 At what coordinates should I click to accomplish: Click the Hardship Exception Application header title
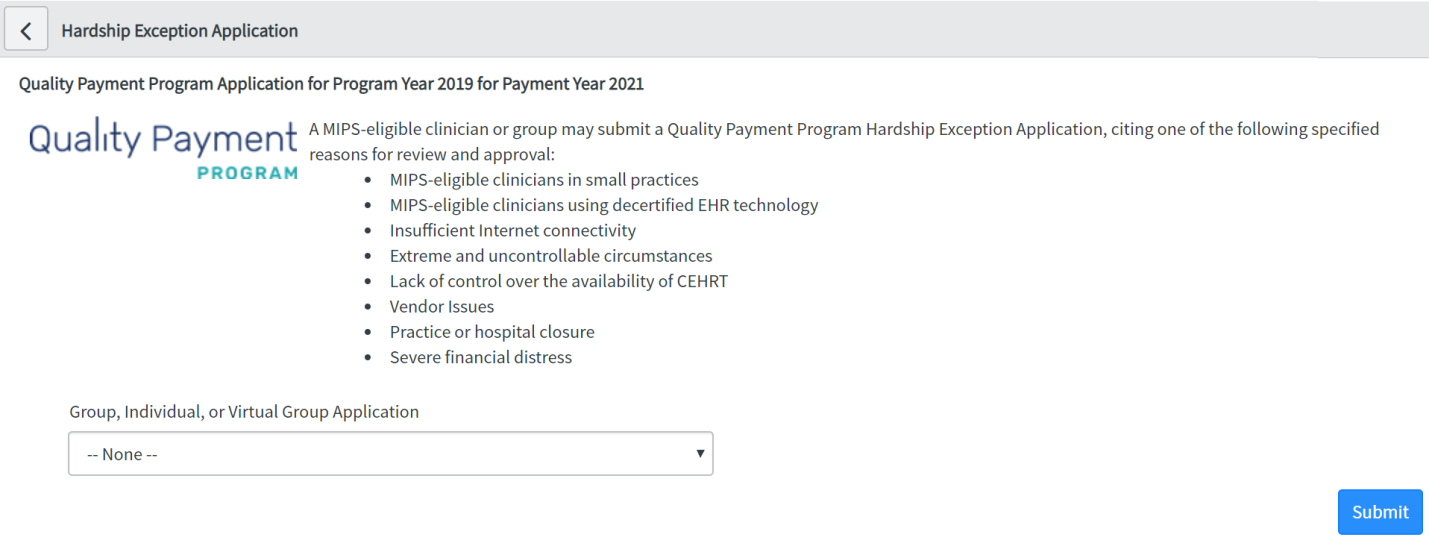pyautogui.click(x=180, y=31)
